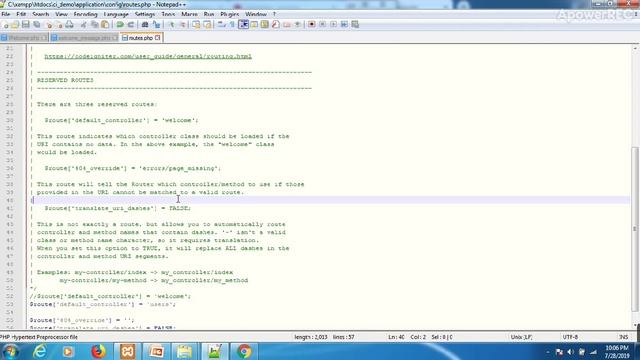Image resolution: width=640 pixels, height=360 pixels.
Task: Show the Document Map panel icon
Action: 264,24
